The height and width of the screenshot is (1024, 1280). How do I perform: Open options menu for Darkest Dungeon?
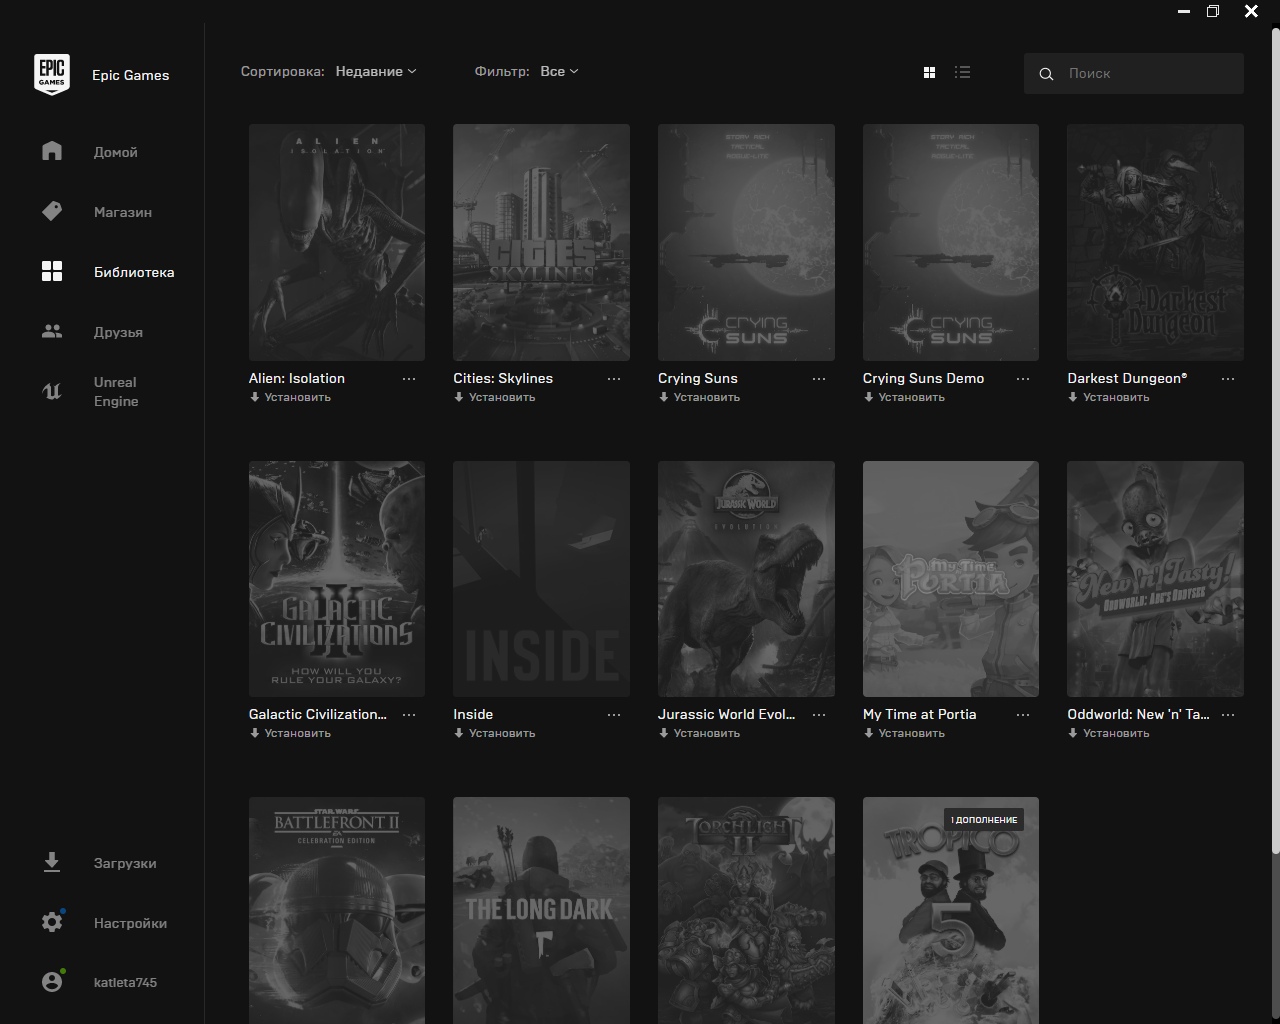pyautogui.click(x=1228, y=379)
